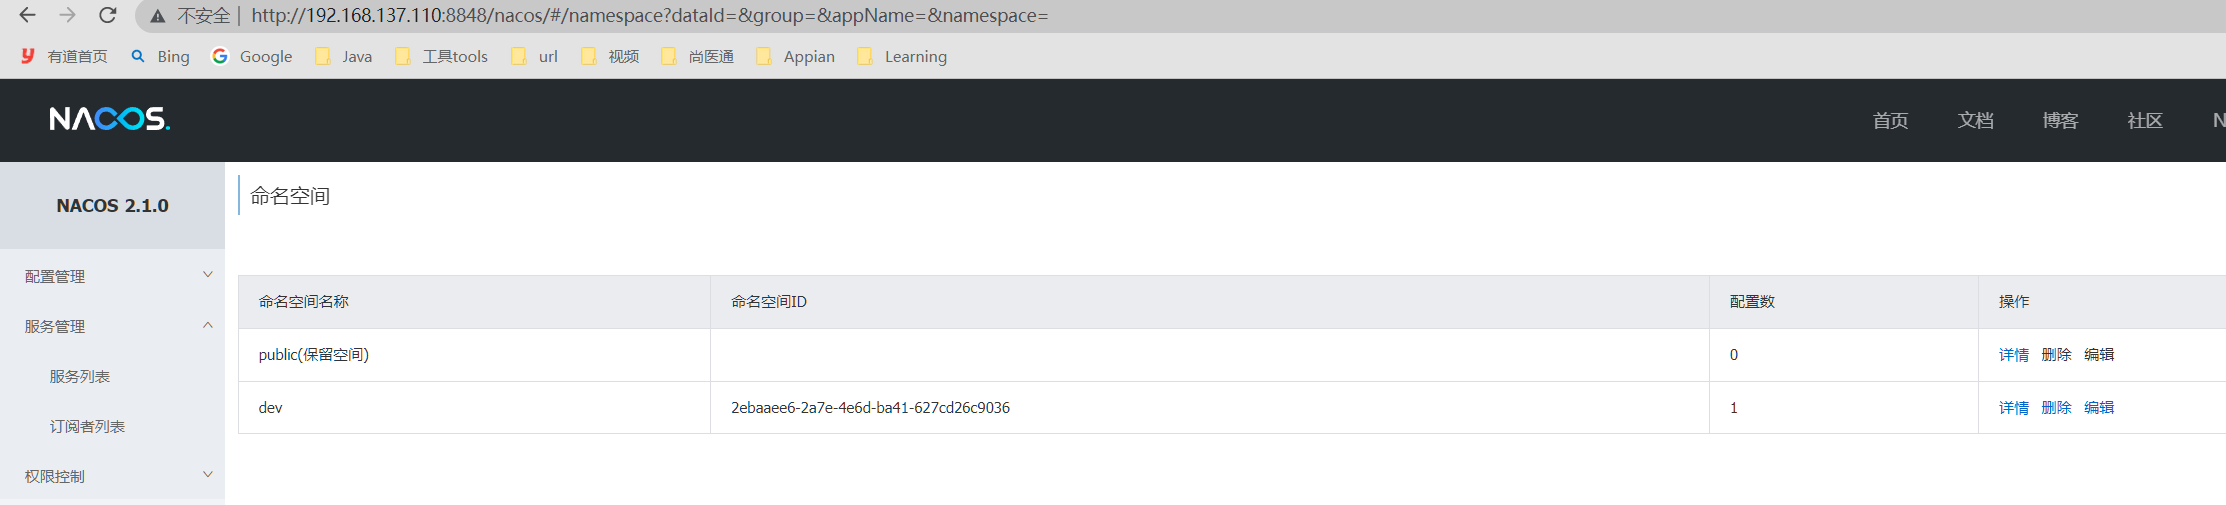Click the insecure site warning icon
Image resolution: width=2226 pixels, height=505 pixels.
coord(158,16)
